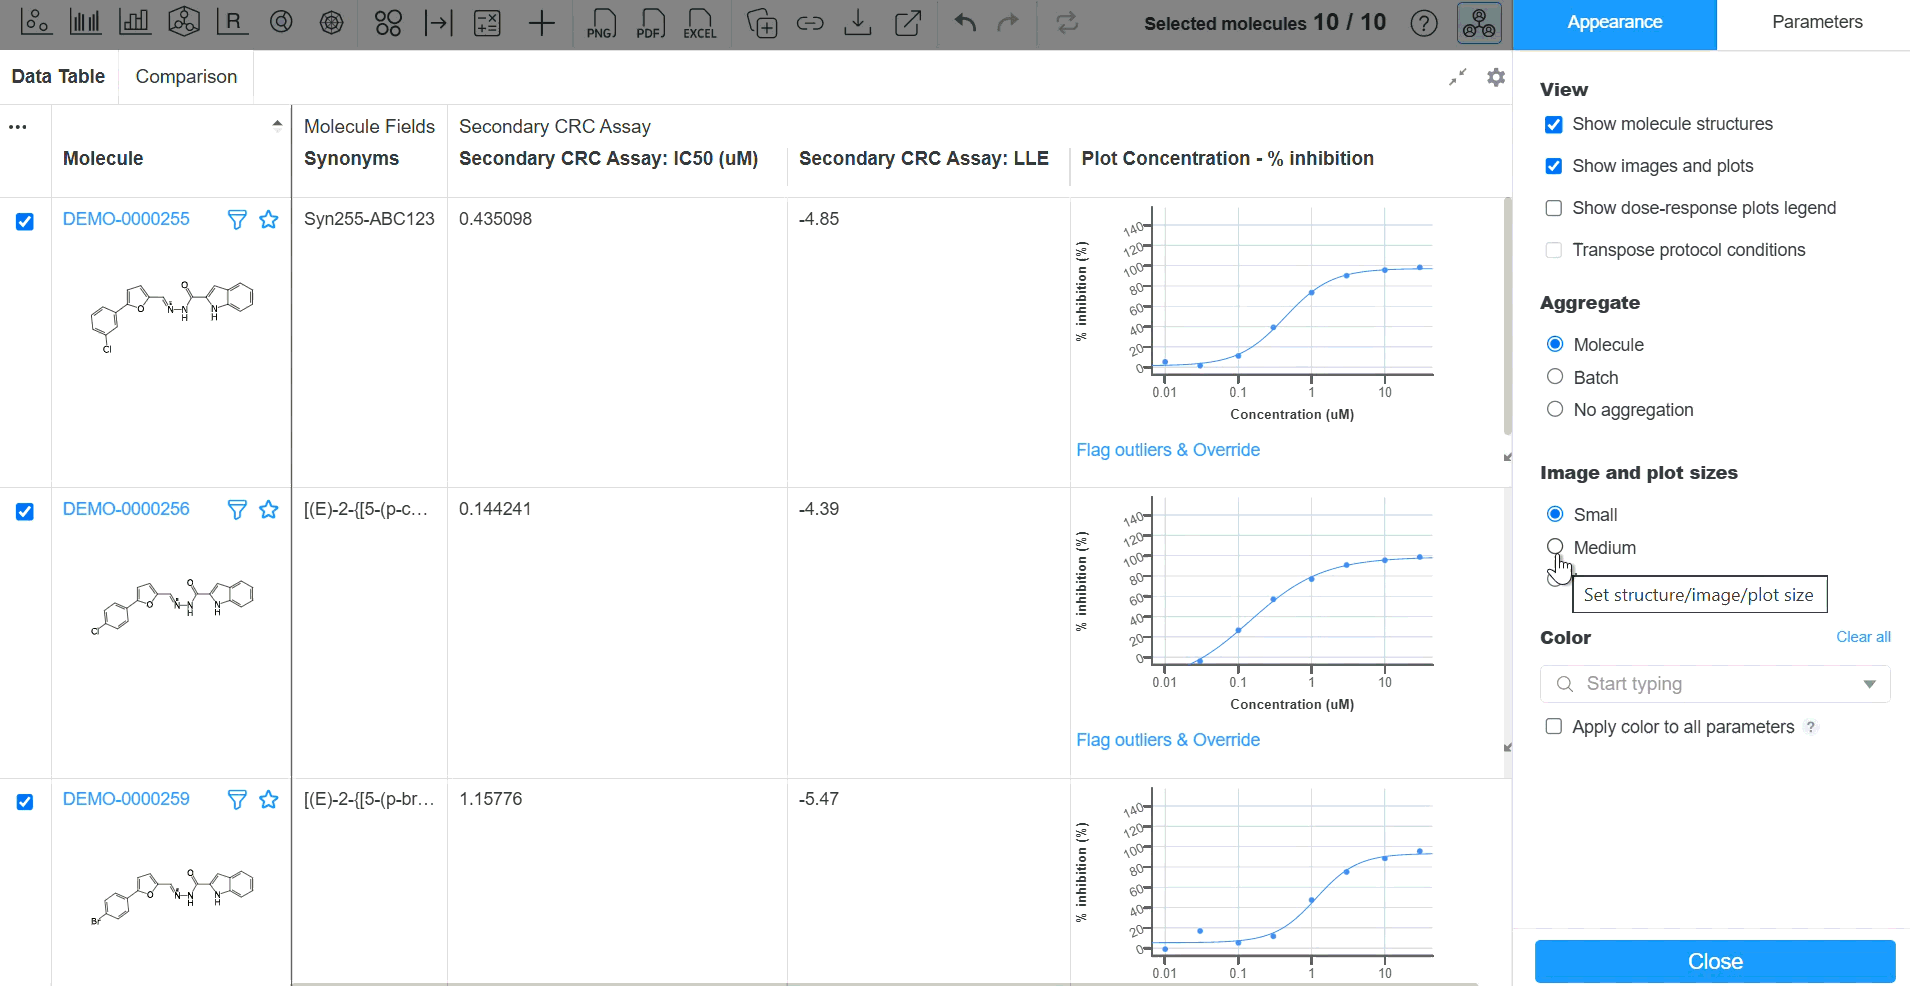Click the four-circles grid icon
The image size is (1910, 986).
click(388, 22)
